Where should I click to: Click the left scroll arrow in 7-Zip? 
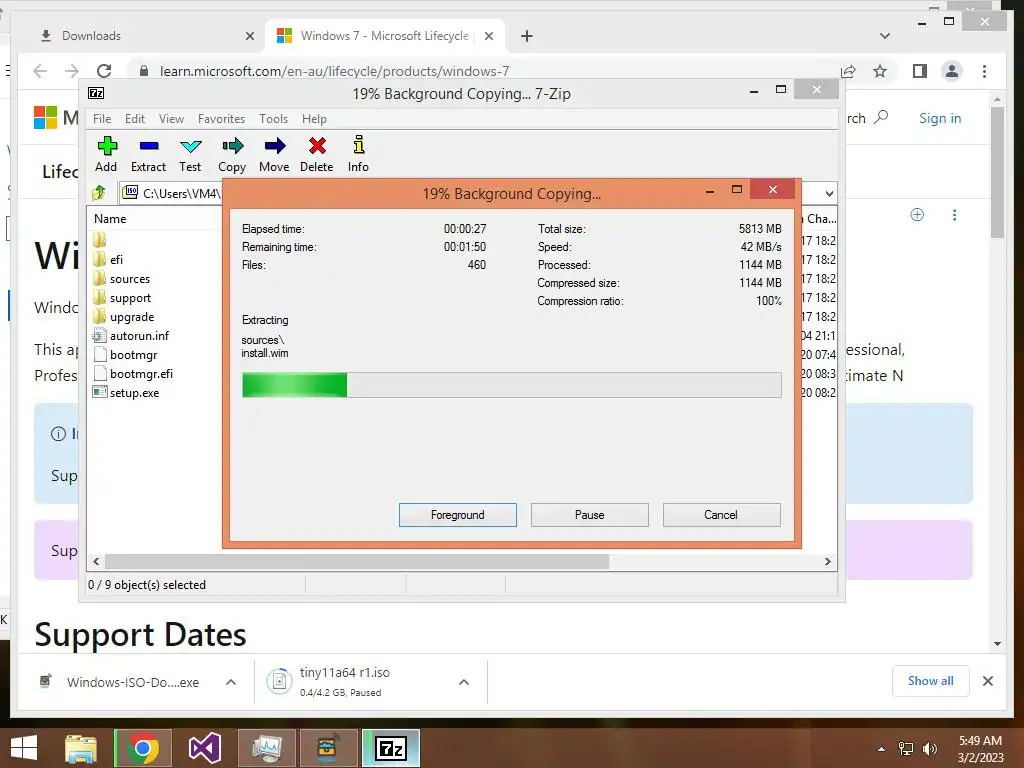coord(96,562)
